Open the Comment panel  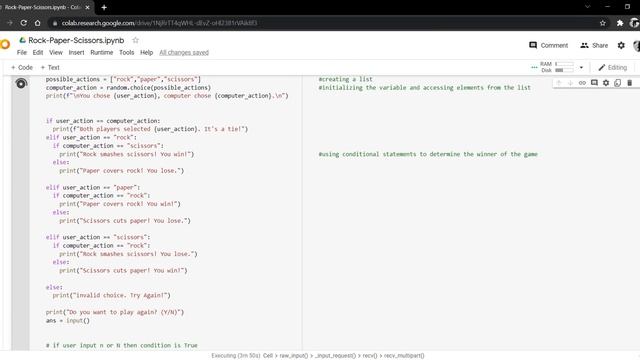(548, 45)
